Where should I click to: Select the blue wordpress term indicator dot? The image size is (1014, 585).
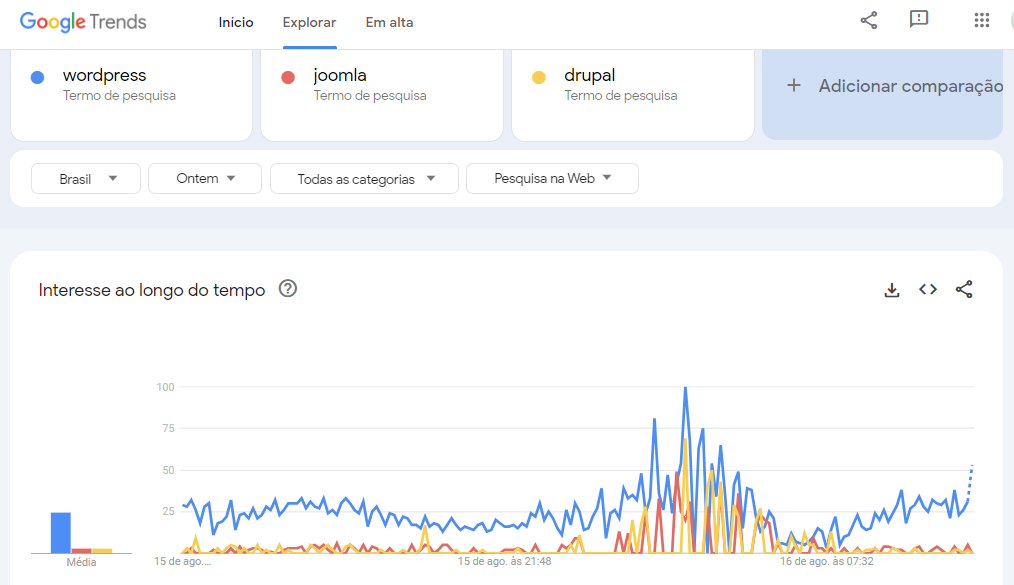[37, 76]
